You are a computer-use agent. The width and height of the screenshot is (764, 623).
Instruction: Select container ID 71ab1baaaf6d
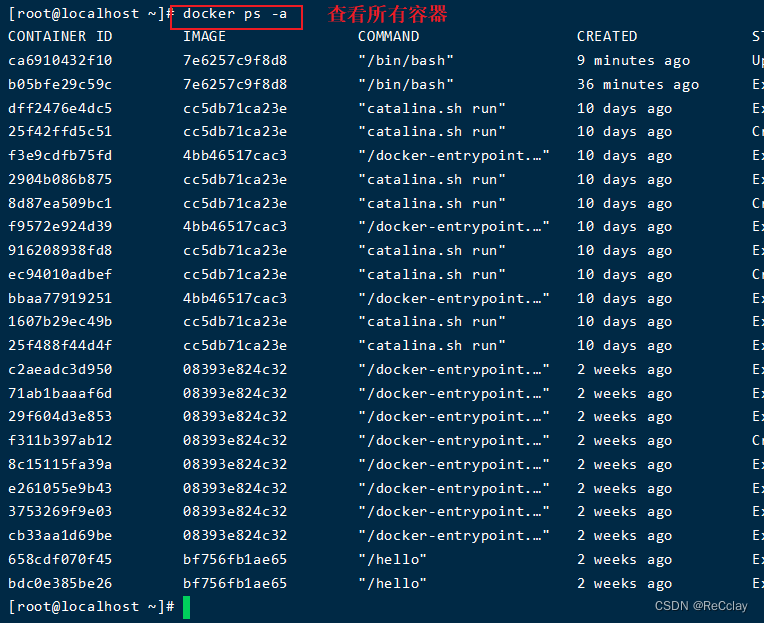coord(60,393)
